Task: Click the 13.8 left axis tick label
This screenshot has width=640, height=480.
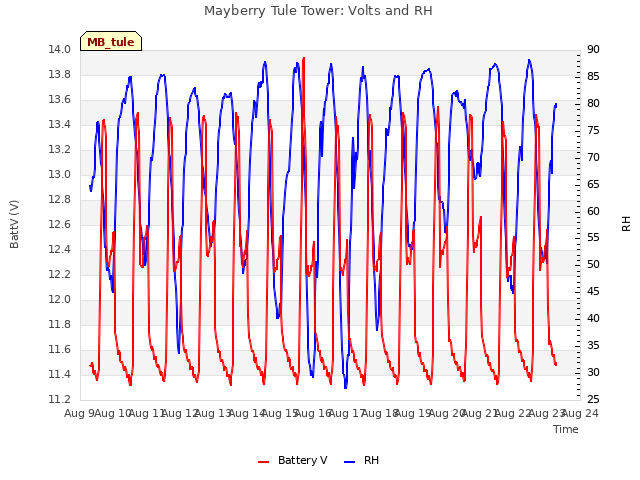Action: point(59,75)
